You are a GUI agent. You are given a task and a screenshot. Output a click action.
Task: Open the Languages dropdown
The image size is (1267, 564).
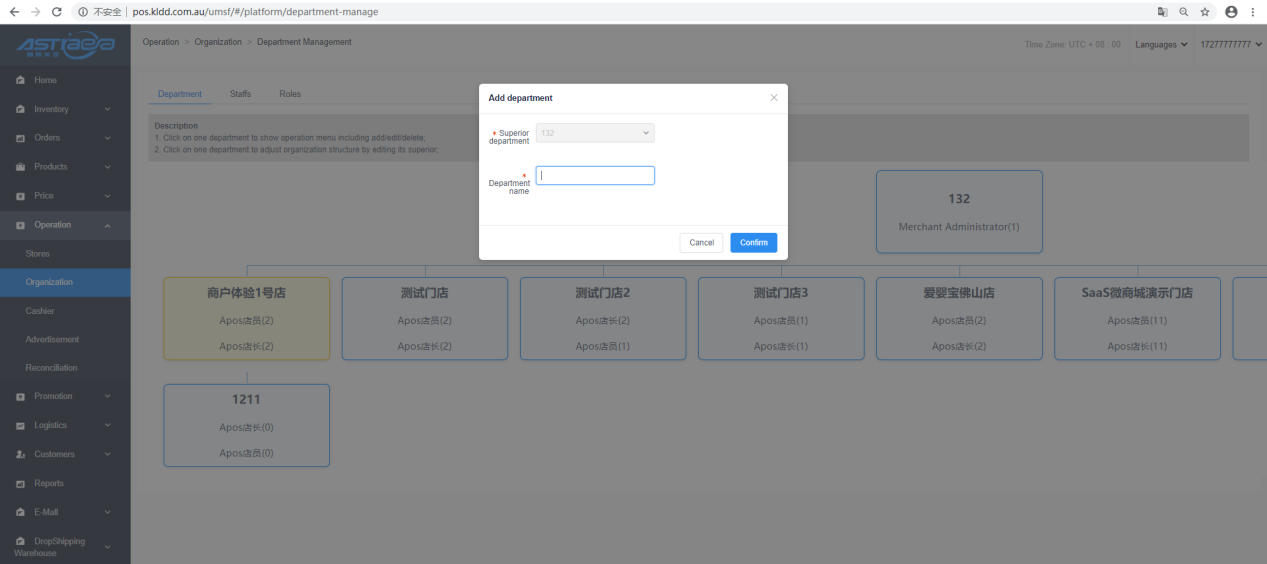(1161, 44)
